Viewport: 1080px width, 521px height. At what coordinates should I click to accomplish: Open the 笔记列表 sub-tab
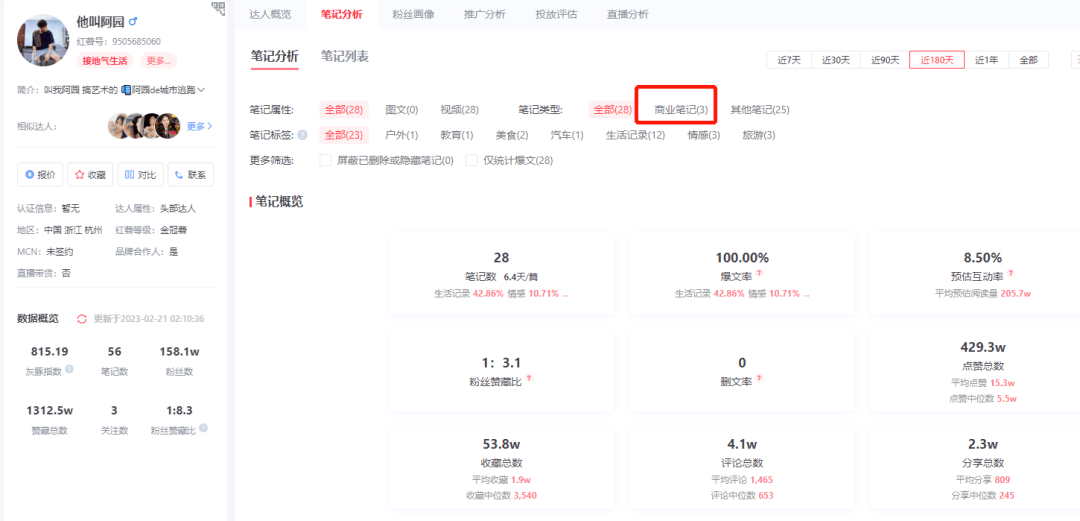point(344,57)
